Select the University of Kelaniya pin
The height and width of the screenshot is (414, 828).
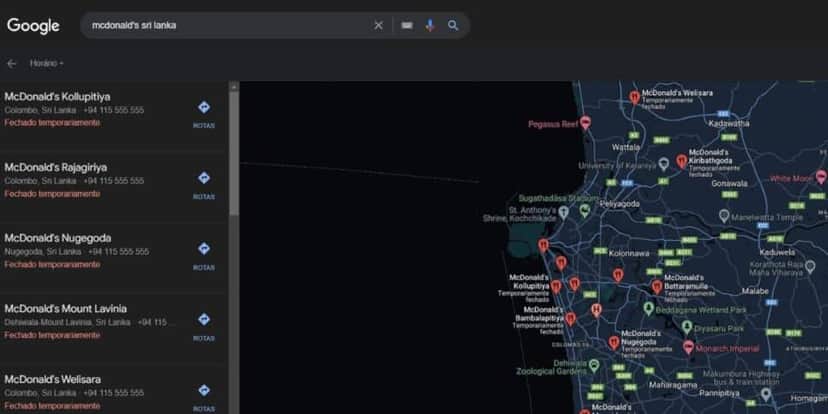pos(664,164)
